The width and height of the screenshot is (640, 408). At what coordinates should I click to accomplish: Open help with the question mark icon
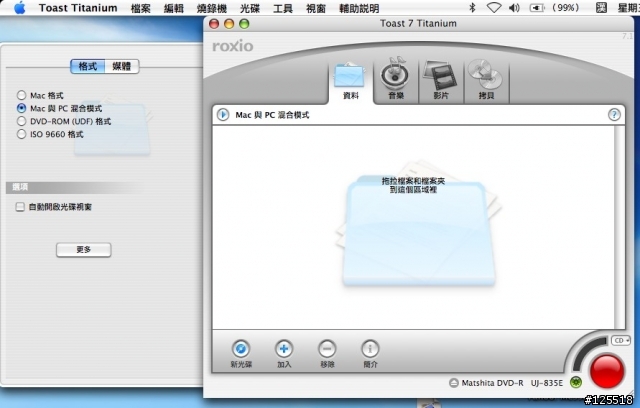pyautogui.click(x=614, y=115)
